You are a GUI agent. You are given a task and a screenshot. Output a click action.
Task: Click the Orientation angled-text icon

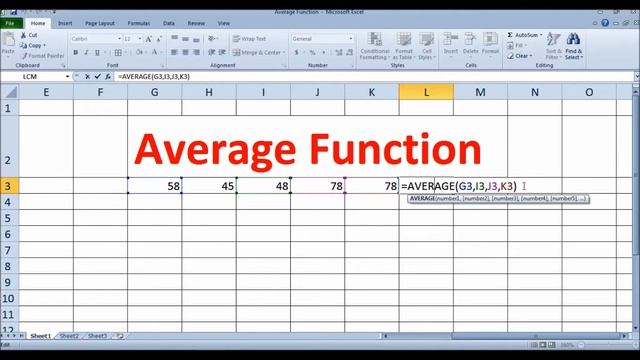point(212,39)
